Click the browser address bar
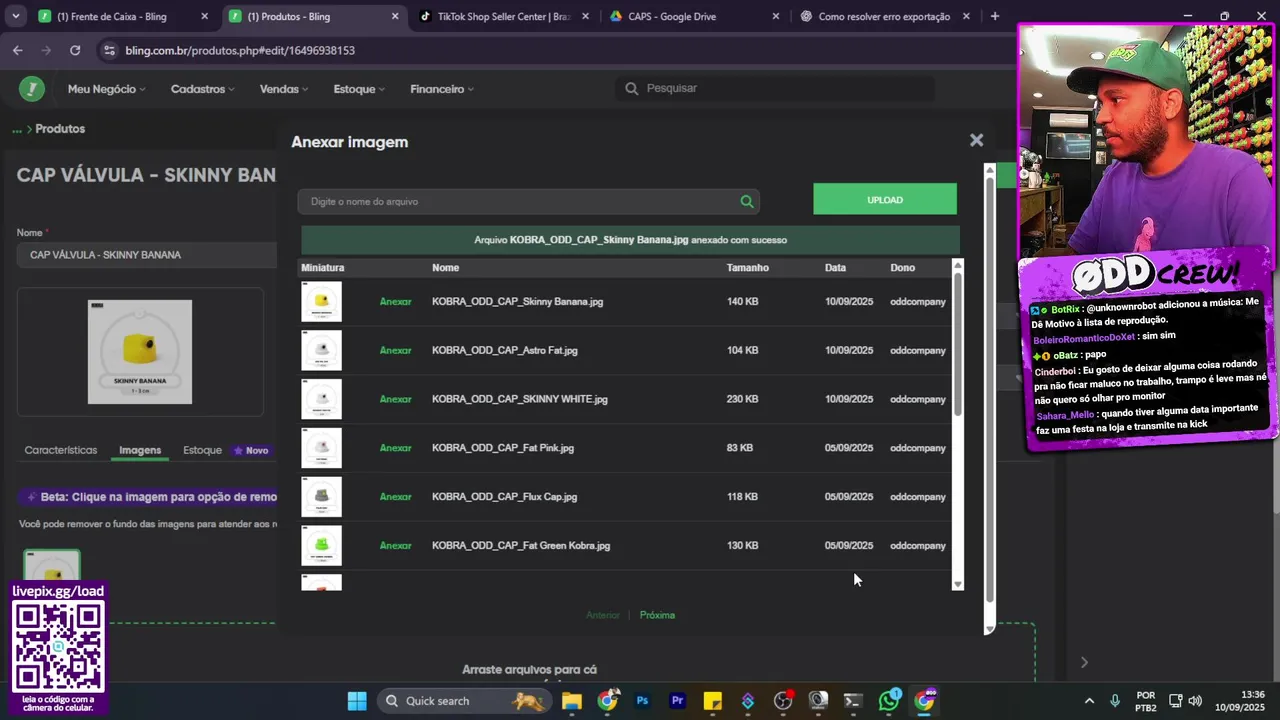The width and height of the screenshot is (1280, 720). click(x=555, y=50)
